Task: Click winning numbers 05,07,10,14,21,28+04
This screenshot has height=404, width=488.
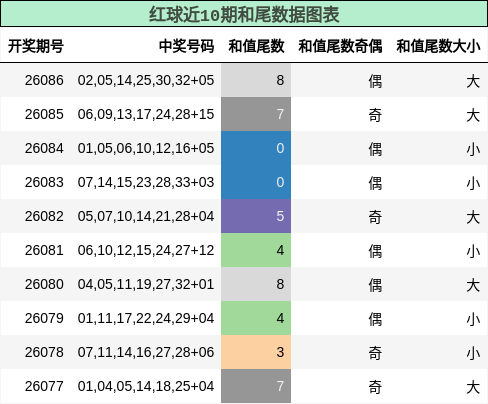Action: 146,216
